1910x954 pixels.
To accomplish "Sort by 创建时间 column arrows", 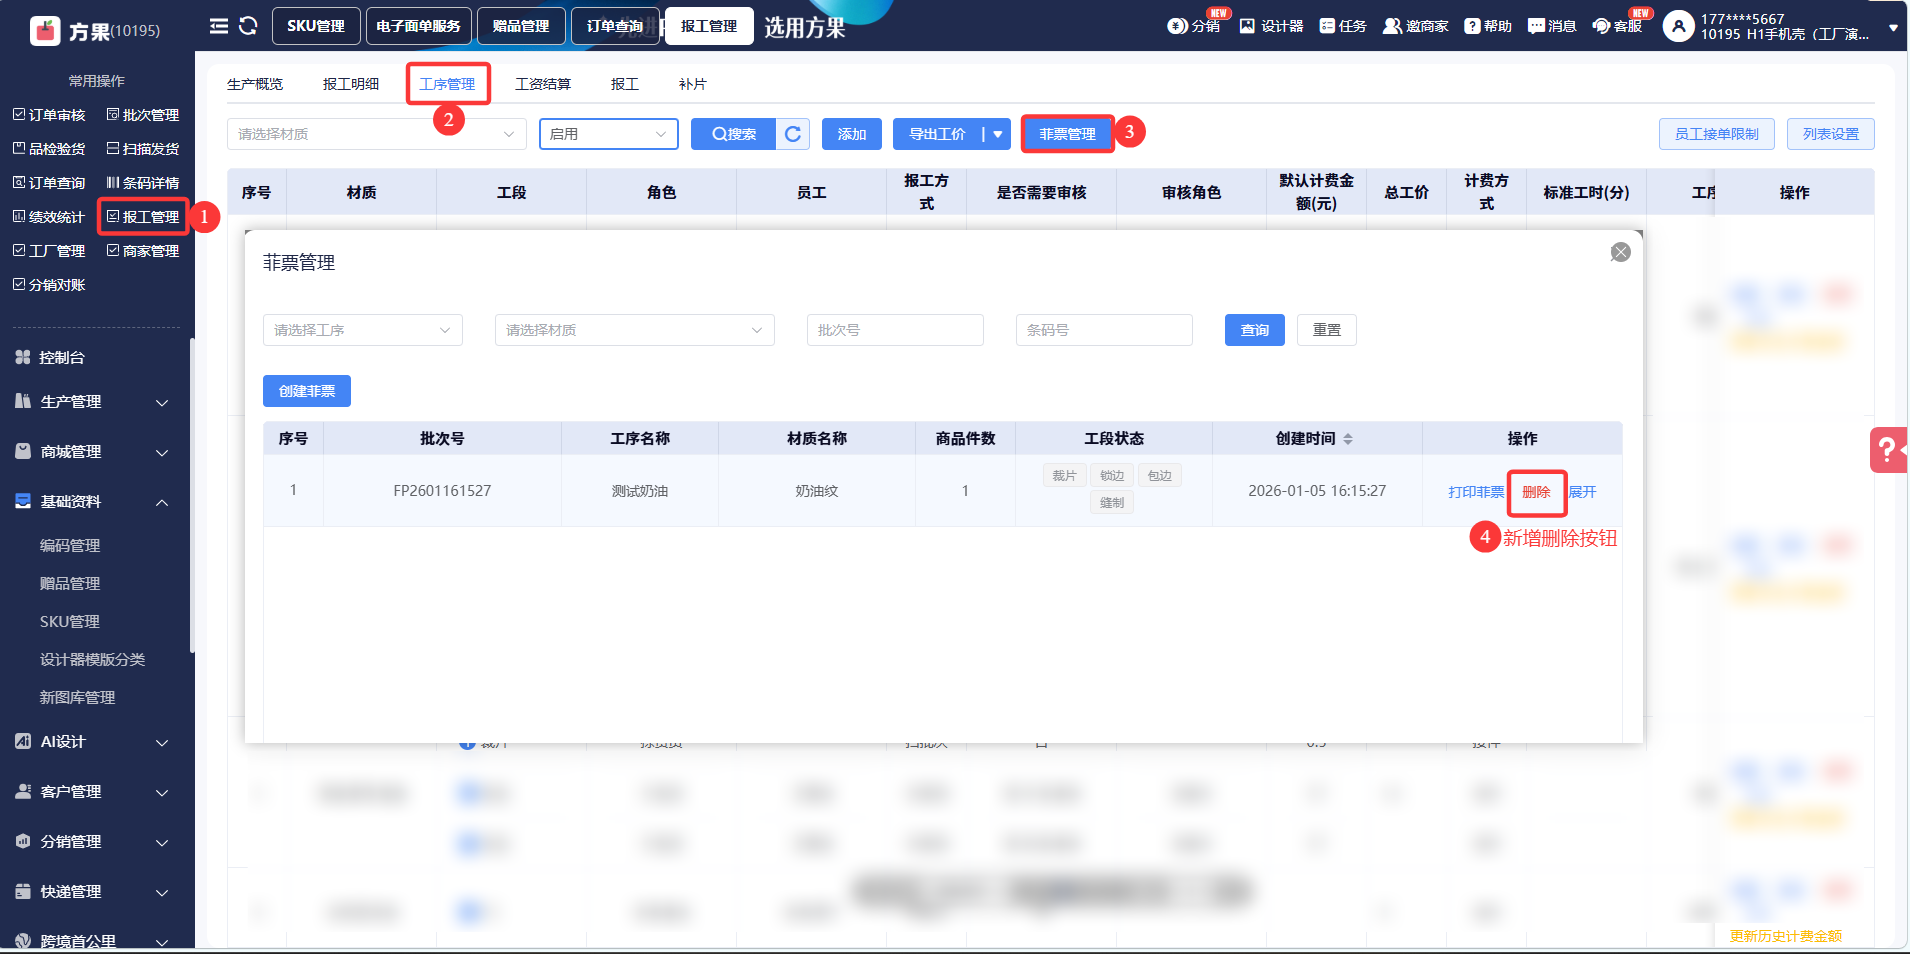I will pyautogui.click(x=1348, y=439).
